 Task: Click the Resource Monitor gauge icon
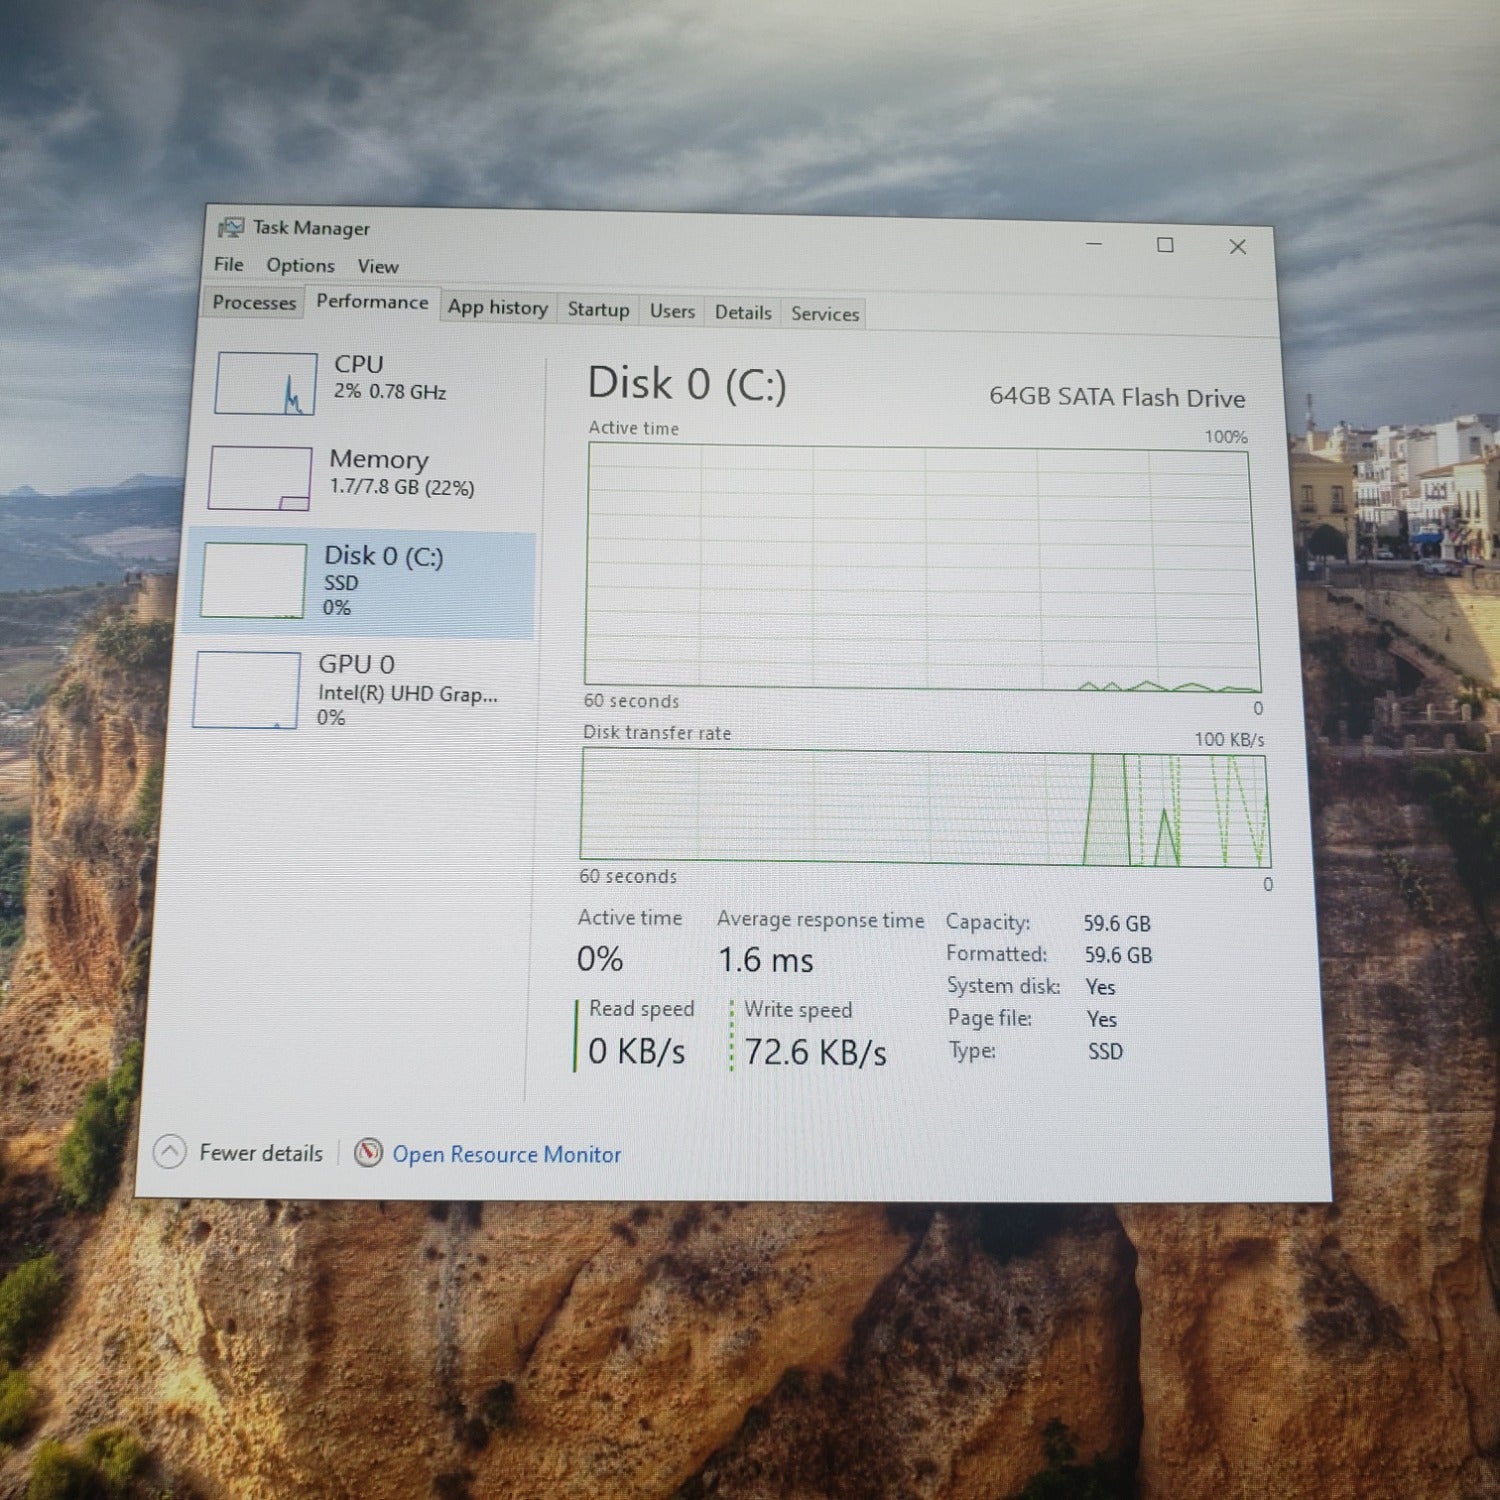[368, 1153]
